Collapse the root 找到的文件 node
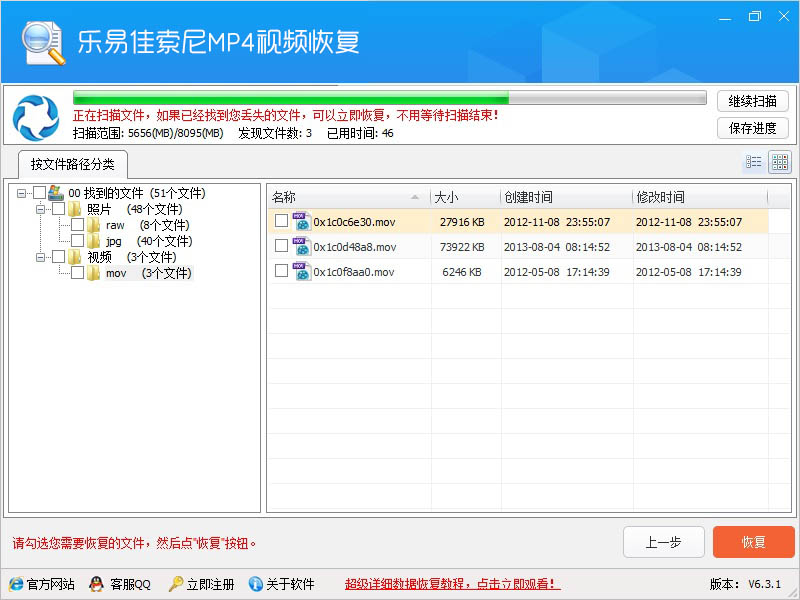The width and height of the screenshot is (800, 600). (22, 193)
